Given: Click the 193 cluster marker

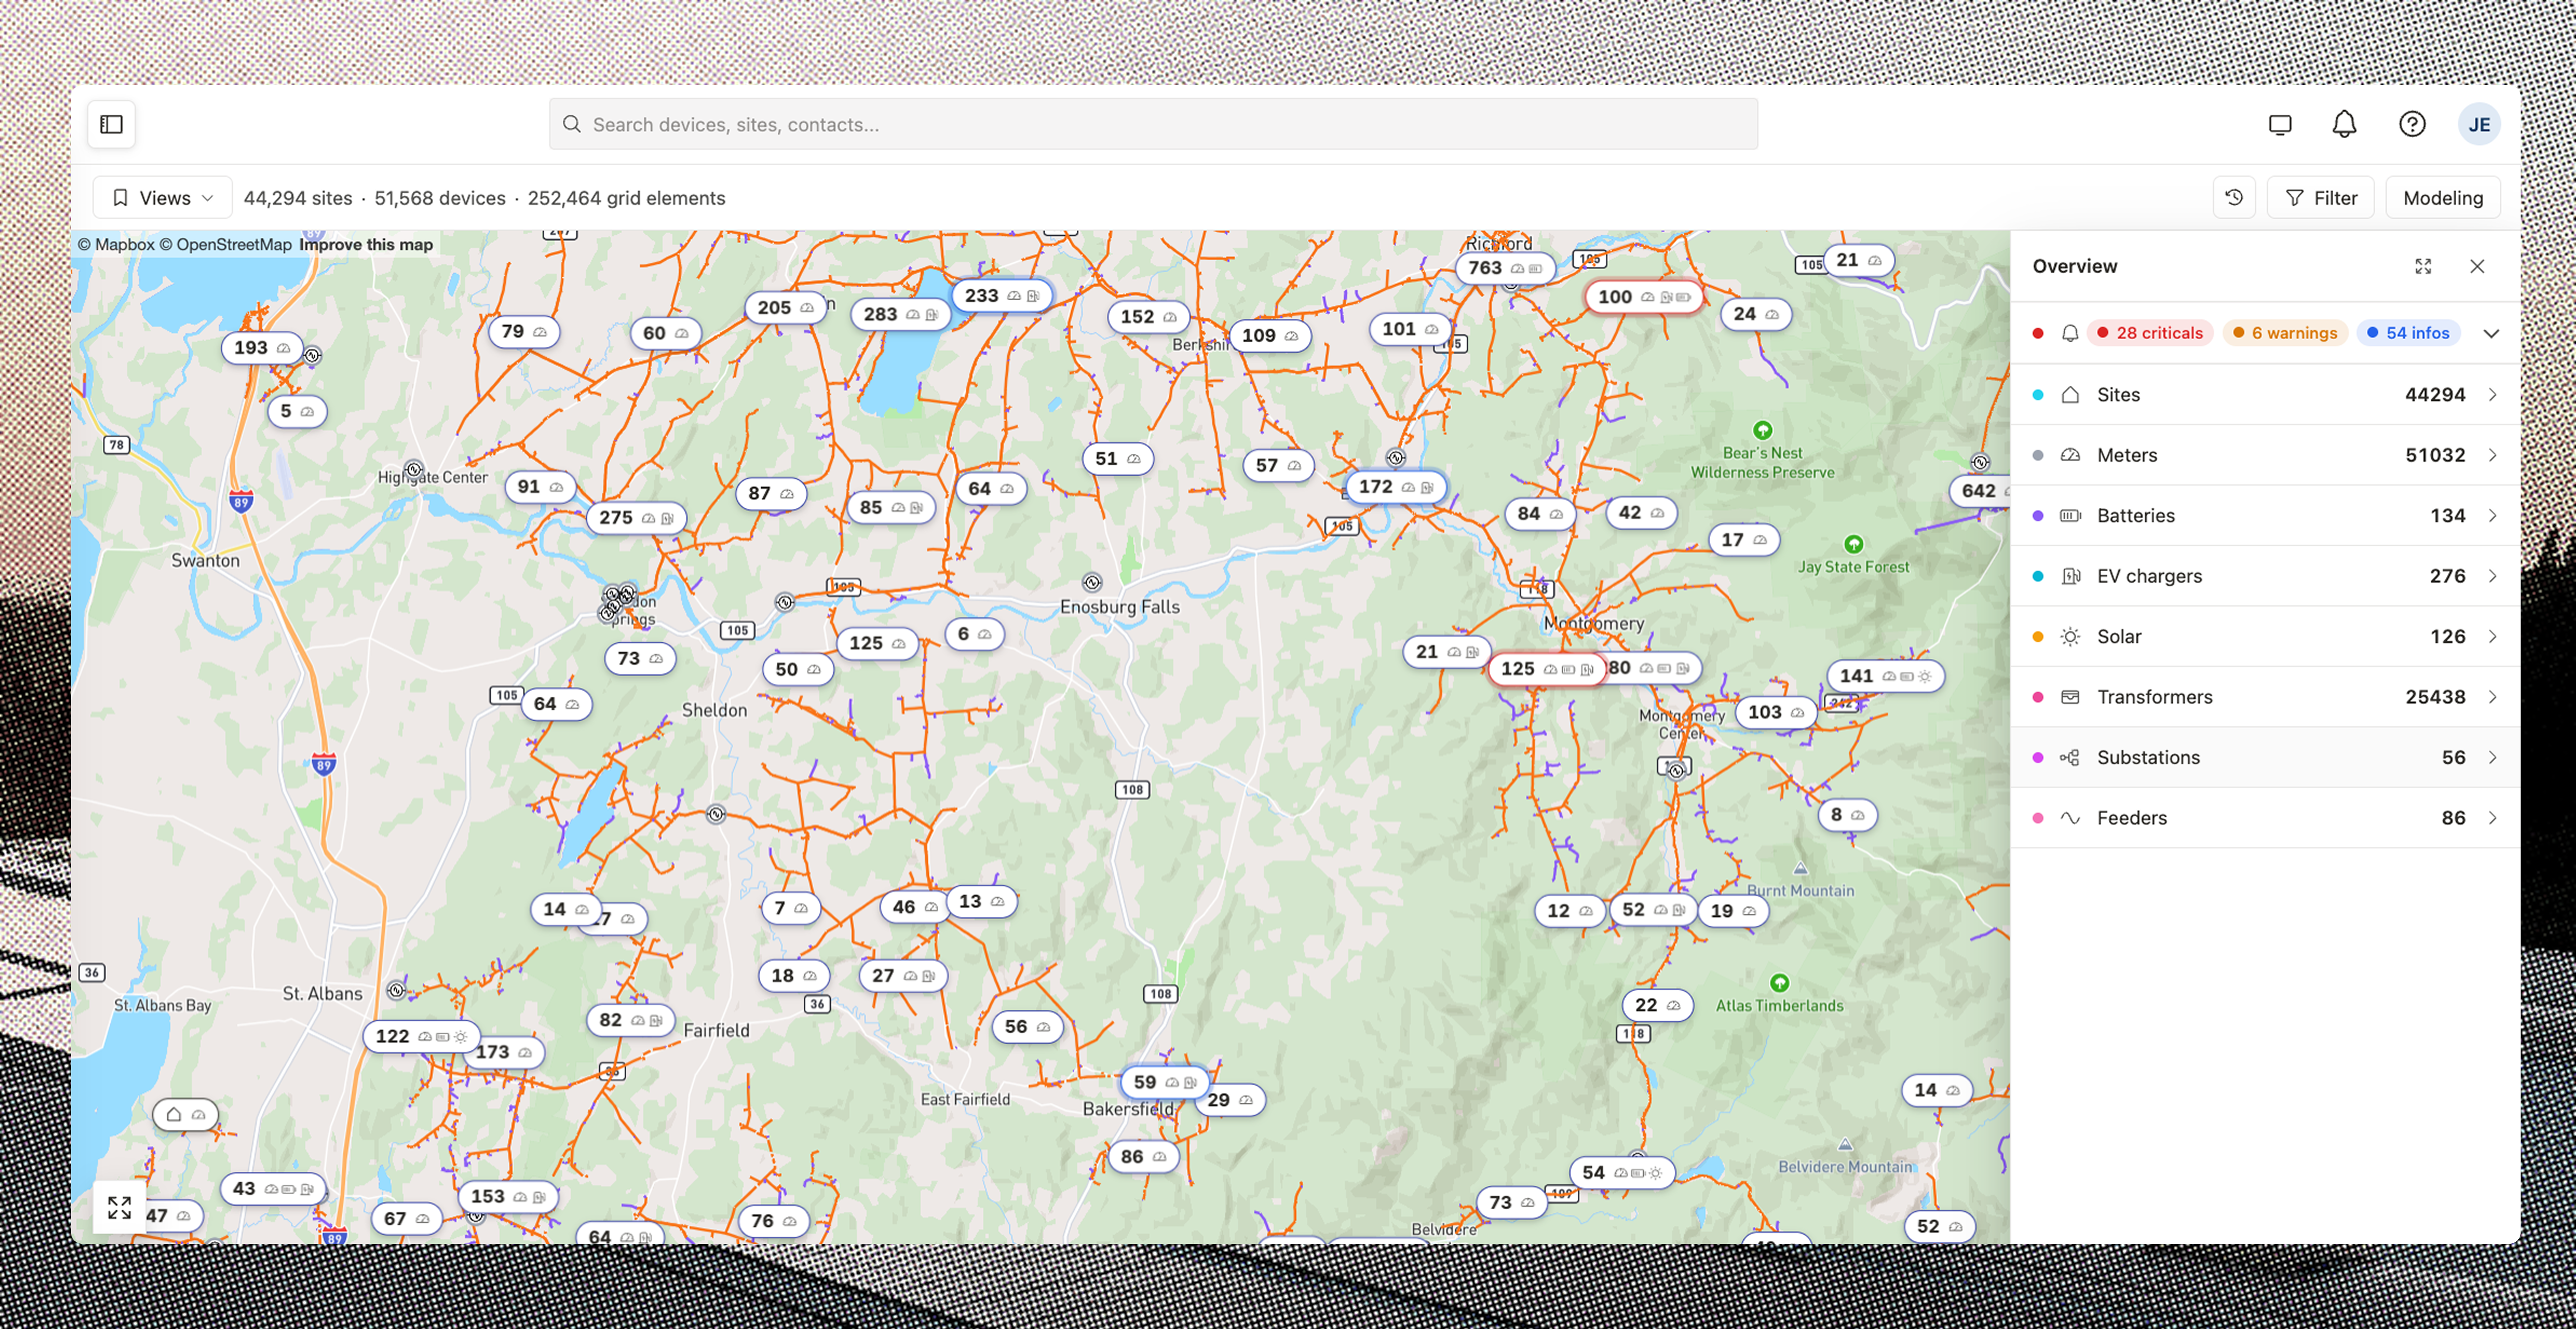Looking at the screenshot, I should (261, 348).
